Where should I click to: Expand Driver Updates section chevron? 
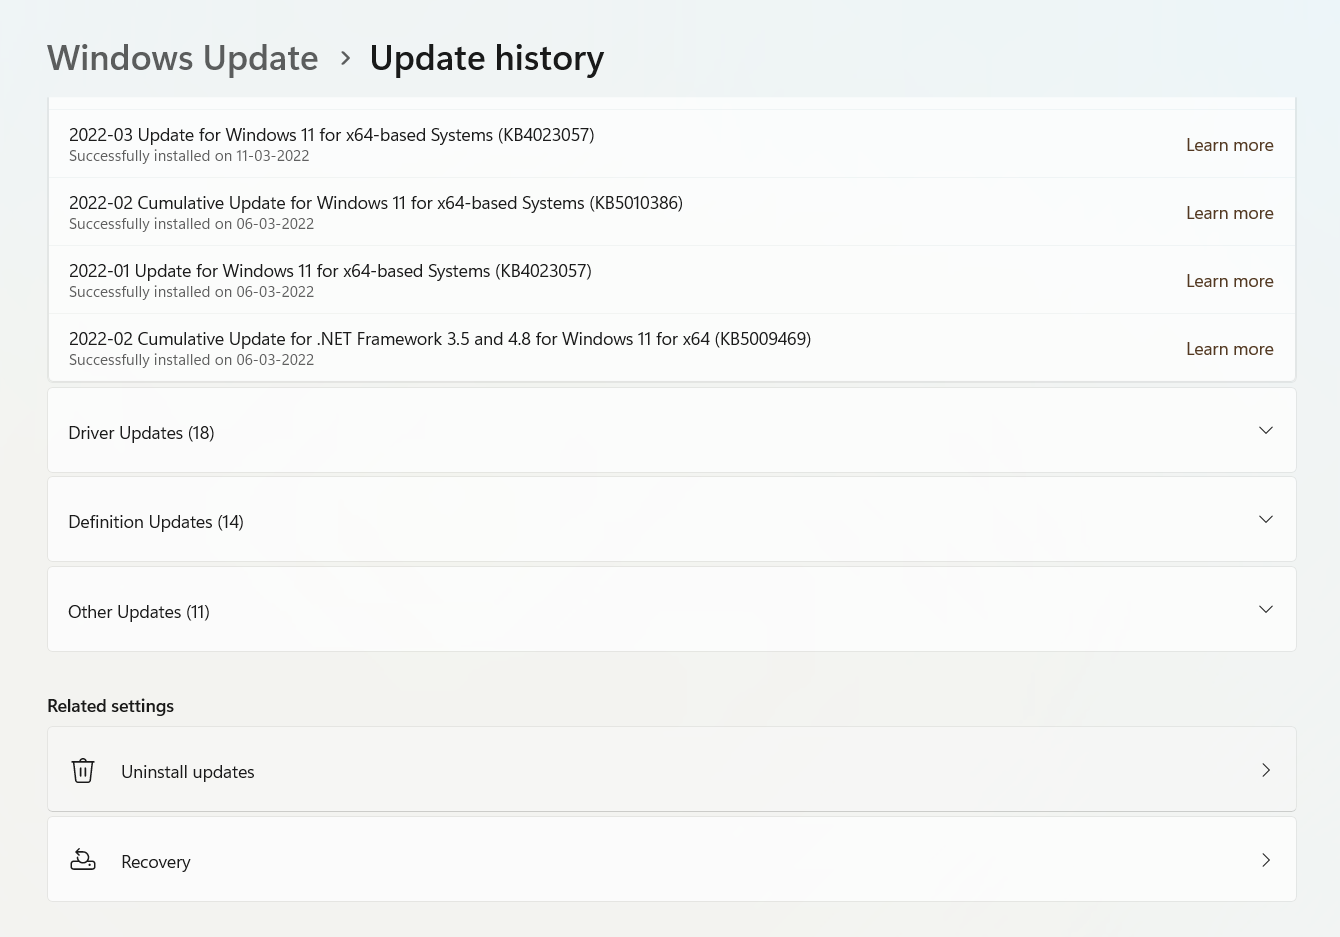[x=1266, y=431]
